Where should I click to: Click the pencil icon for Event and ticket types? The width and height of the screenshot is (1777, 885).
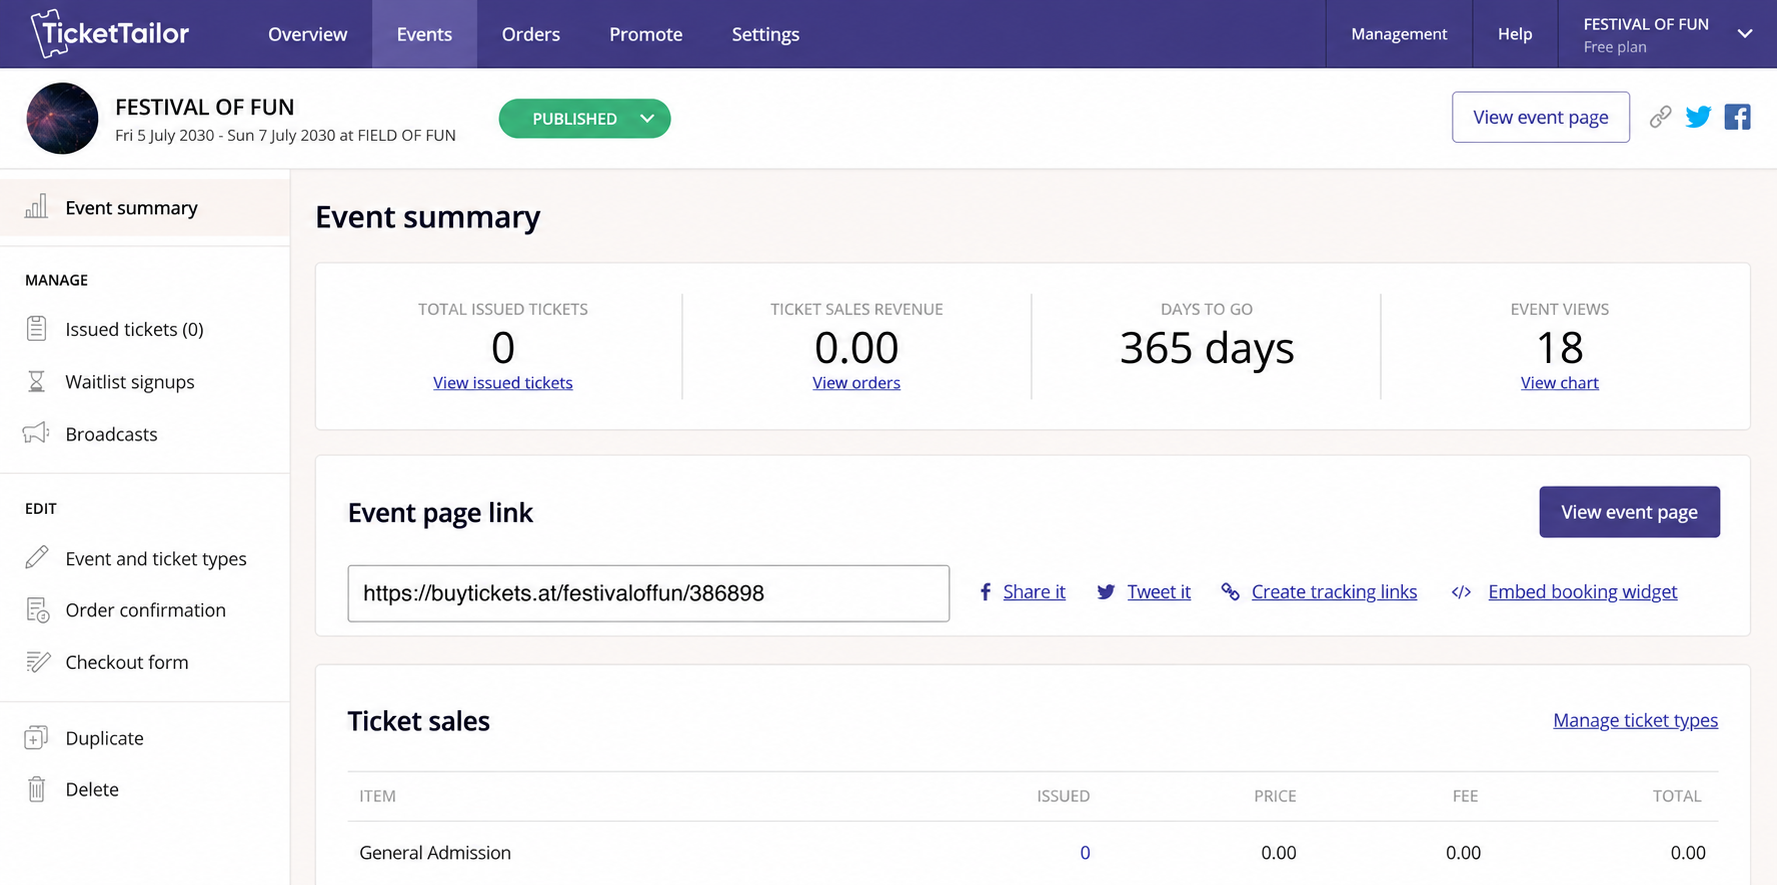tap(36, 558)
